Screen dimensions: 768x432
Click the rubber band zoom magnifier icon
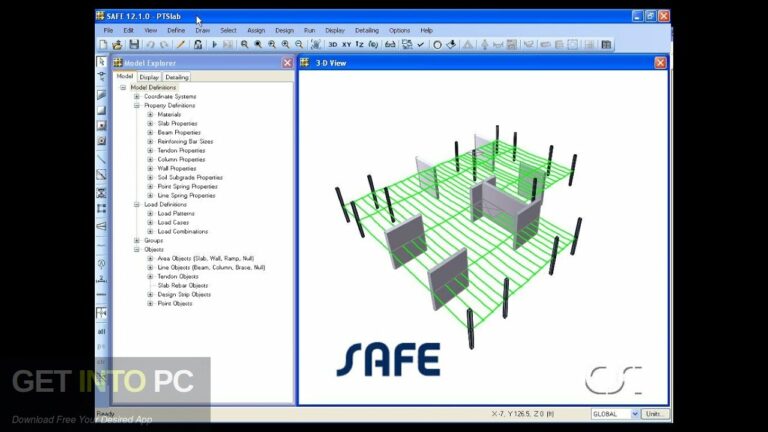(244, 45)
